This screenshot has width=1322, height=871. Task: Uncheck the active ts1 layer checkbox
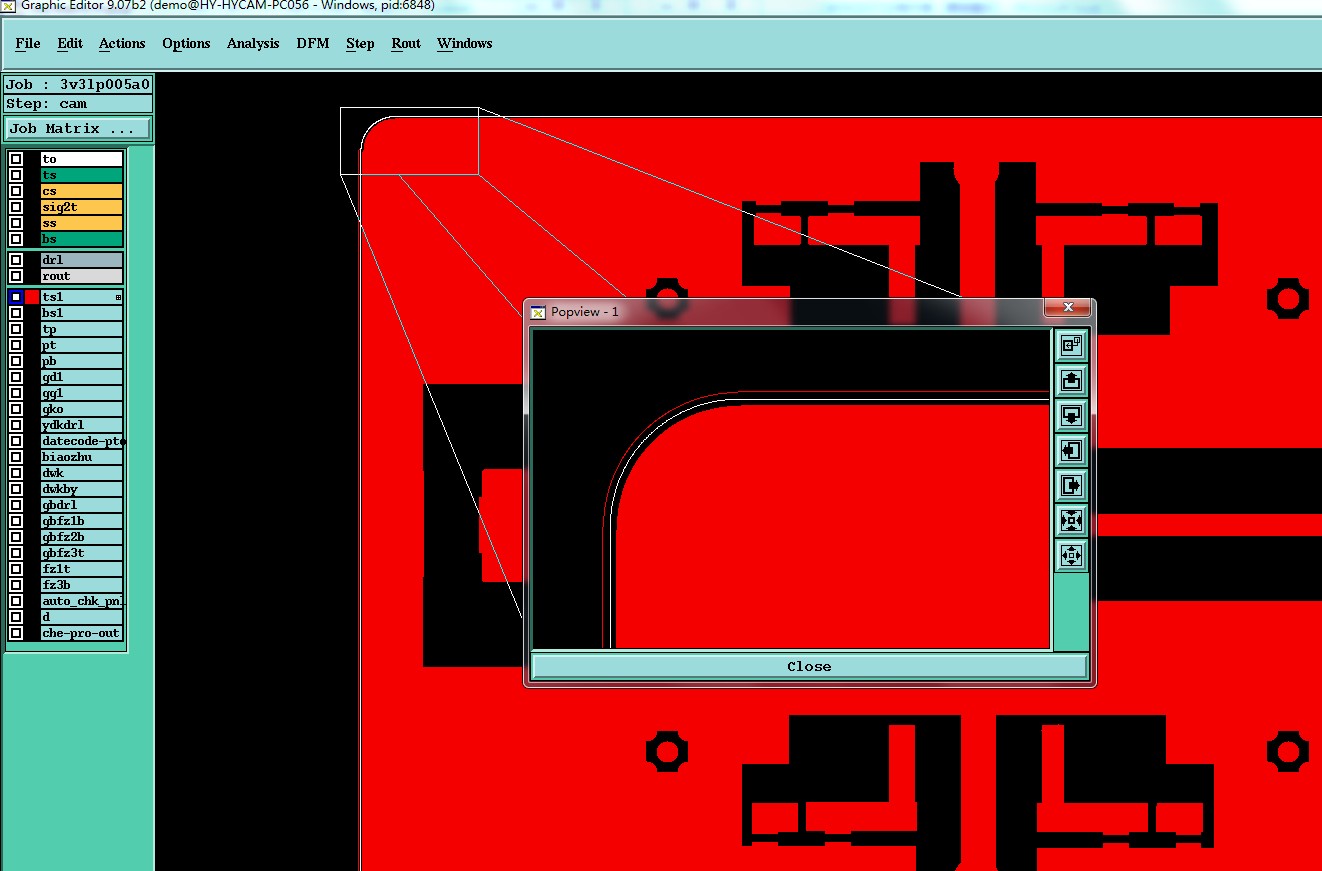[16, 297]
